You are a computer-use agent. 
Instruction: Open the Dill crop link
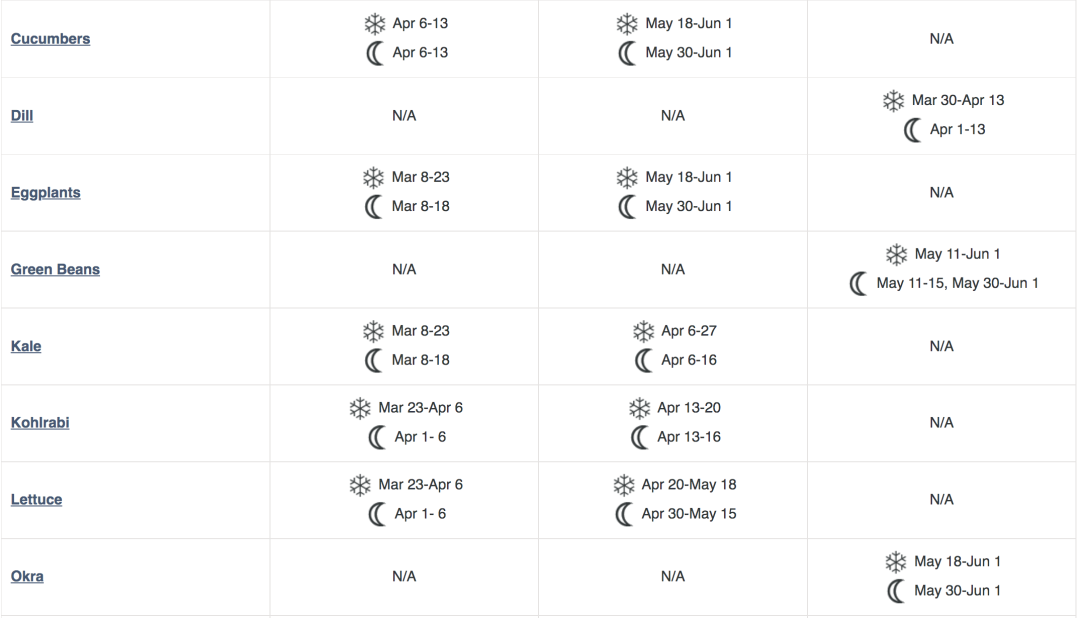[x=22, y=116]
